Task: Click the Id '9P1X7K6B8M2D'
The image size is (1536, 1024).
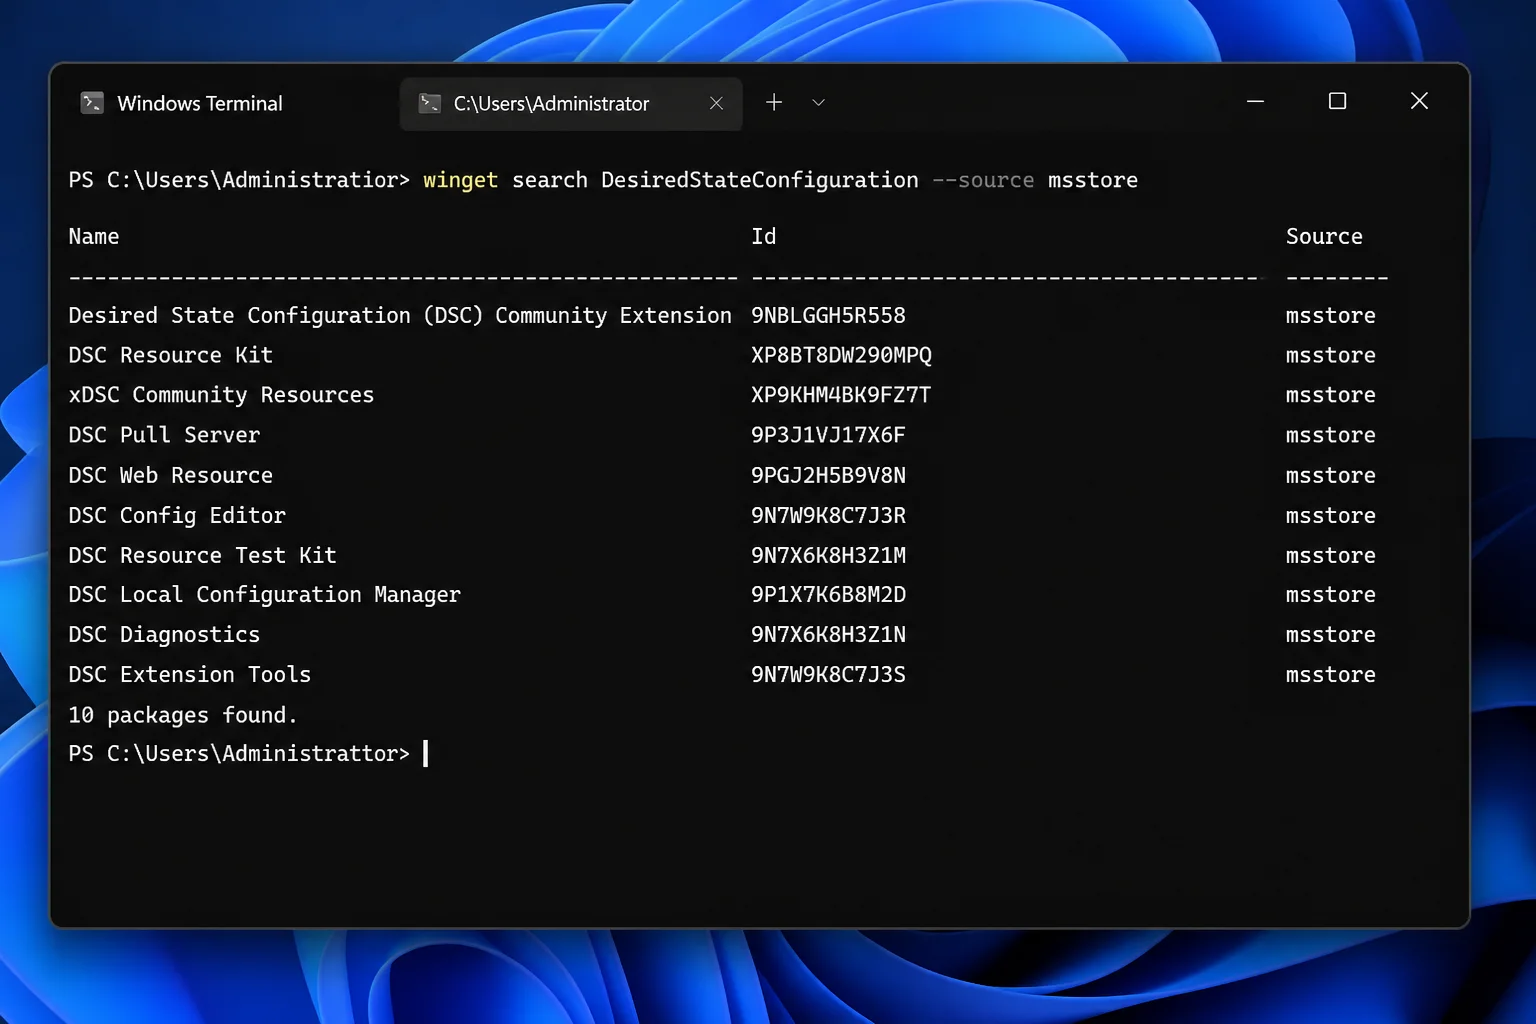Action: click(828, 595)
